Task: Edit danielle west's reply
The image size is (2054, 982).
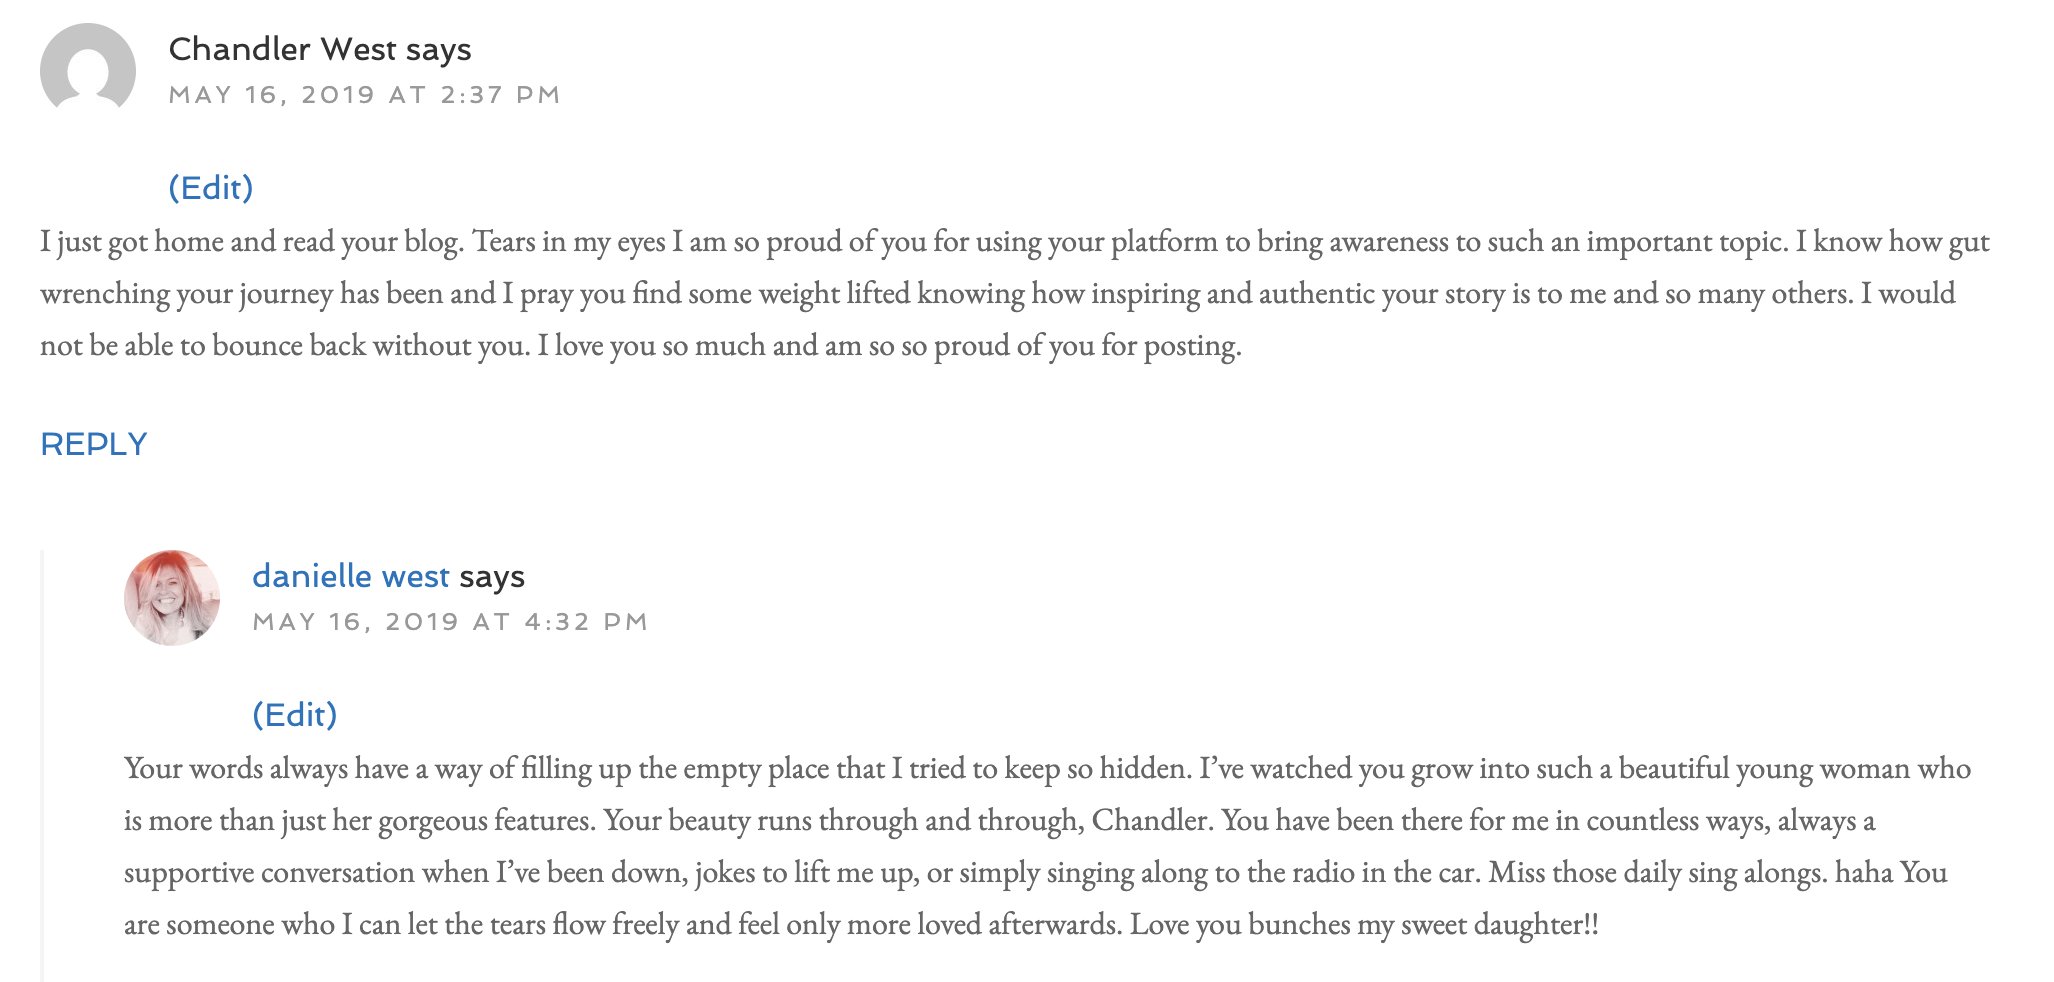Action: click(x=294, y=715)
